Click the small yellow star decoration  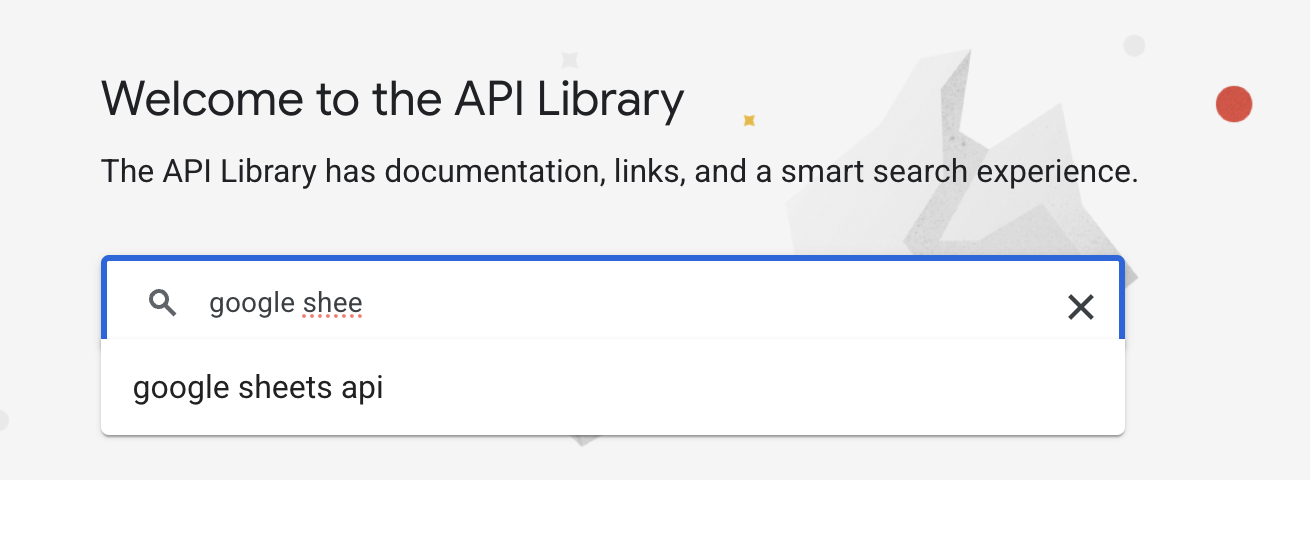pyautogui.click(x=748, y=120)
